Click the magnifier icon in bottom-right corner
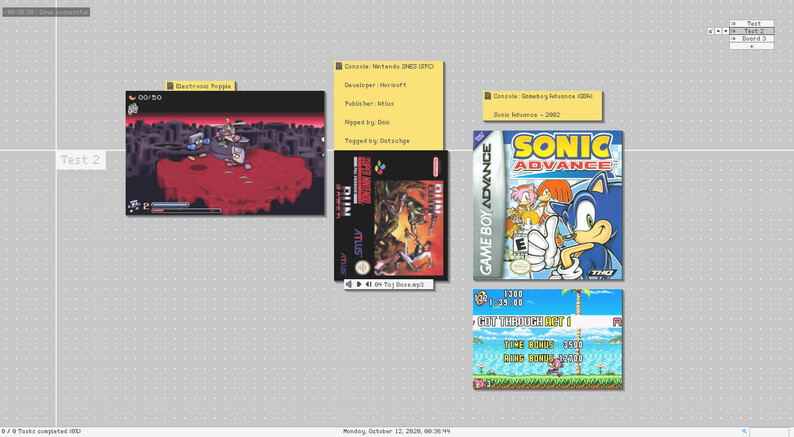The width and height of the screenshot is (794, 437). coord(744,431)
